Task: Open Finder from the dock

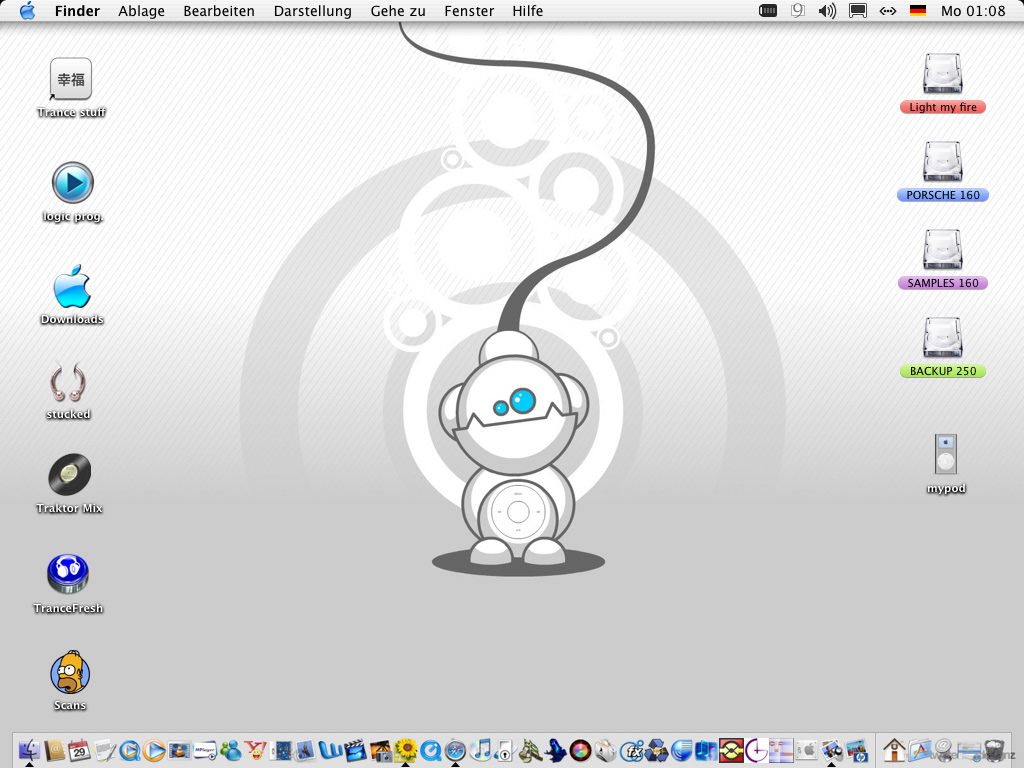Action: (29, 750)
